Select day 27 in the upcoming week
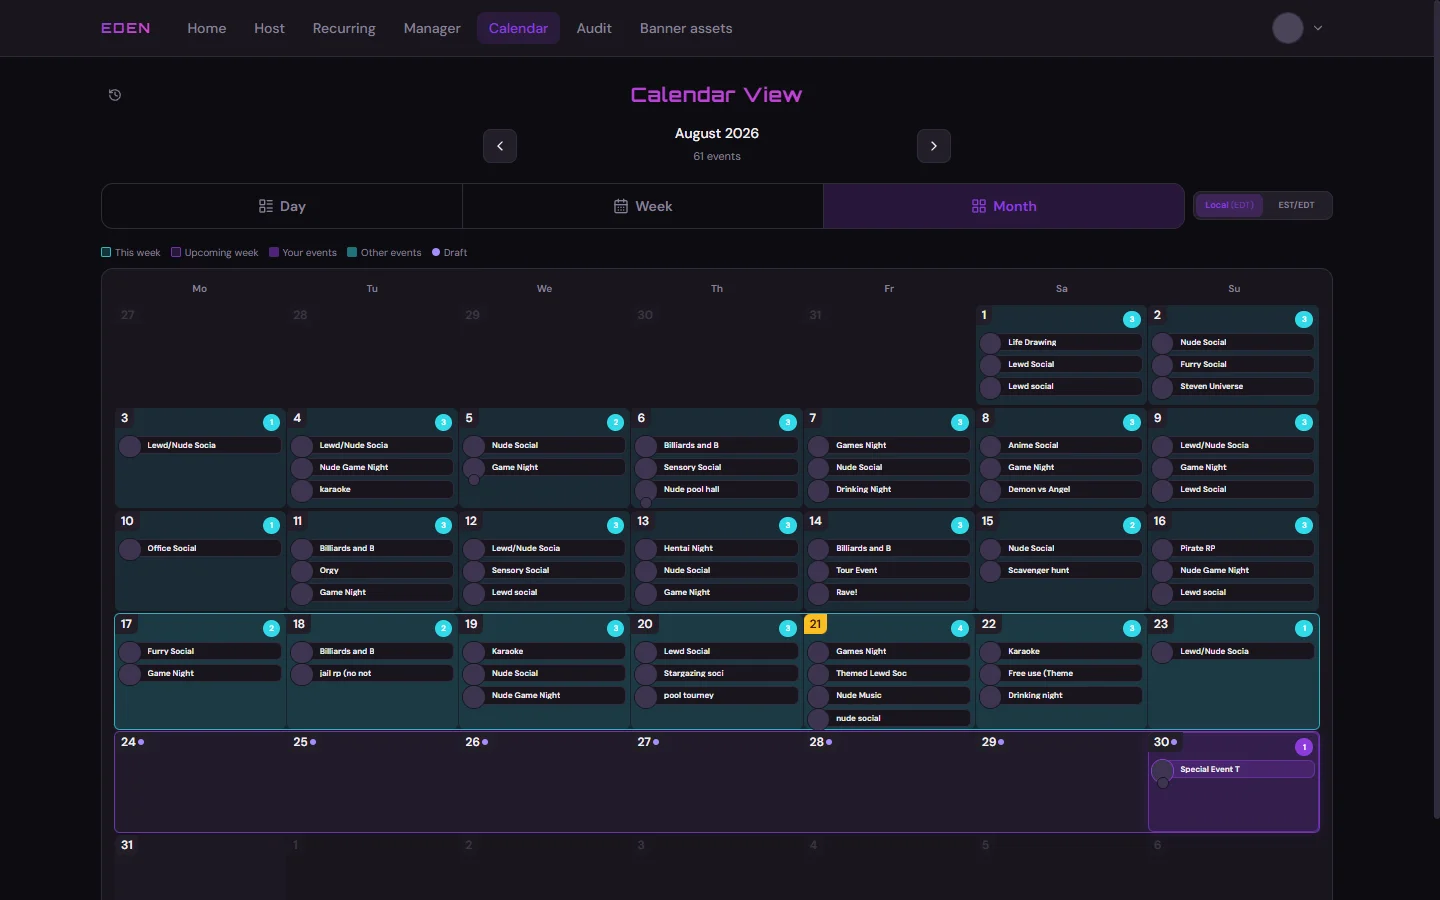 click(717, 782)
